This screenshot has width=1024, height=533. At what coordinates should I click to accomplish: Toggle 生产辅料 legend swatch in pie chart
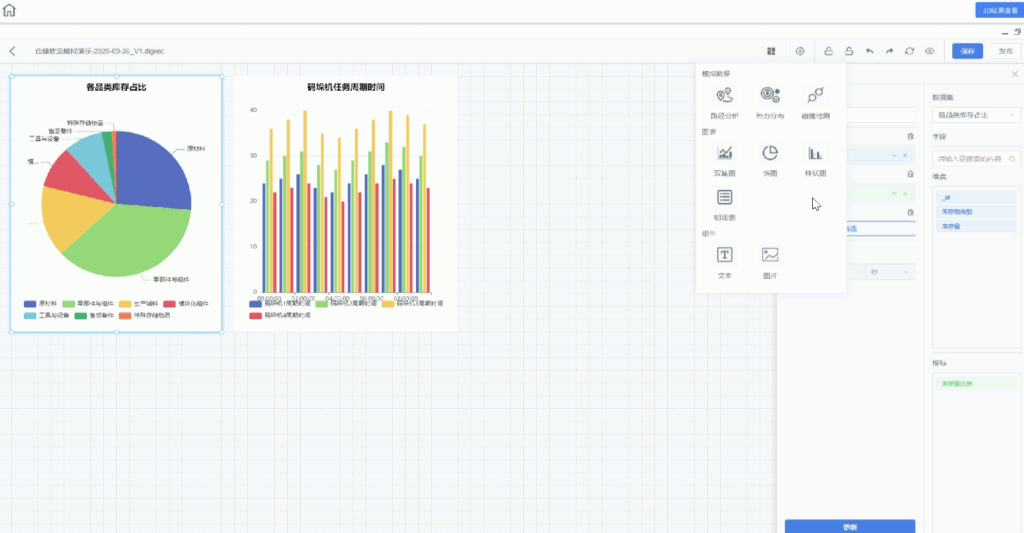point(125,304)
